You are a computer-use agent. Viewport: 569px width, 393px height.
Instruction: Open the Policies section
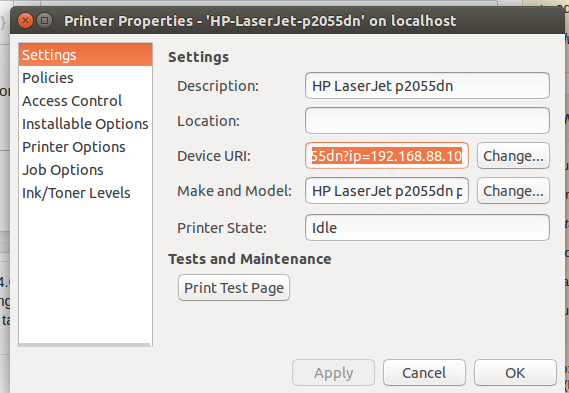coord(85,78)
